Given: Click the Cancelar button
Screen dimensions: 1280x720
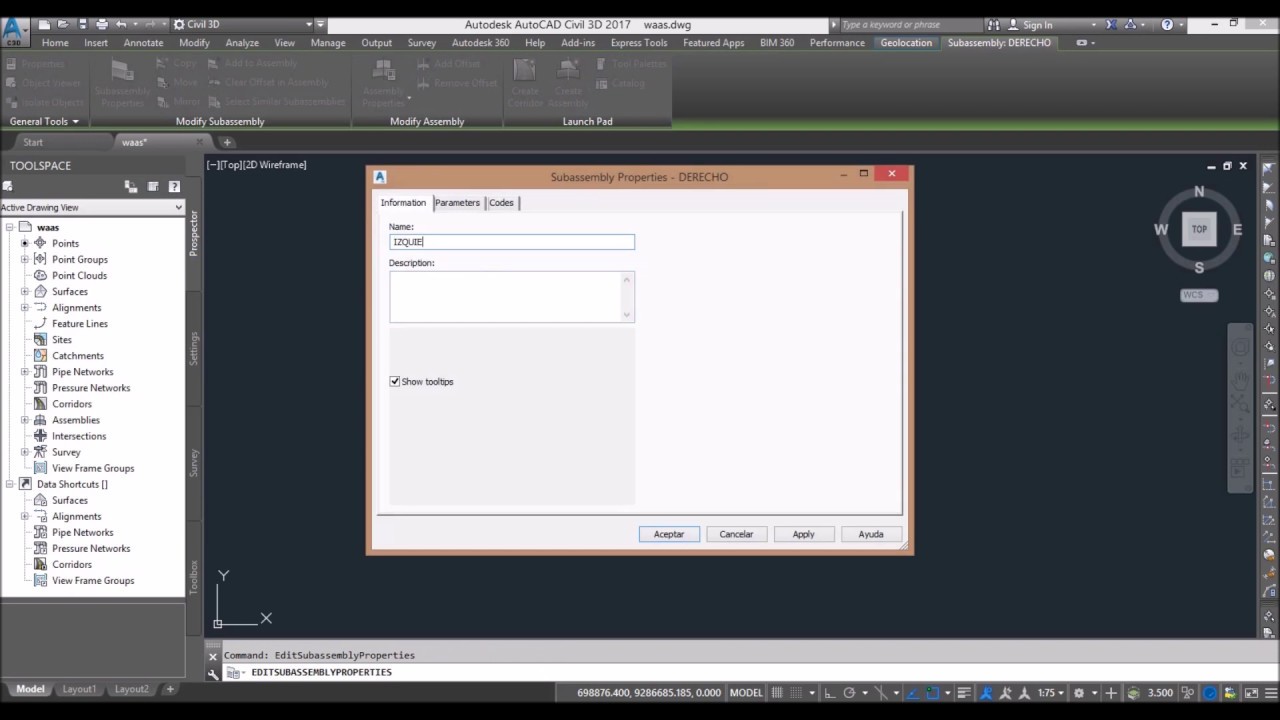Looking at the screenshot, I should pyautogui.click(x=736, y=534).
